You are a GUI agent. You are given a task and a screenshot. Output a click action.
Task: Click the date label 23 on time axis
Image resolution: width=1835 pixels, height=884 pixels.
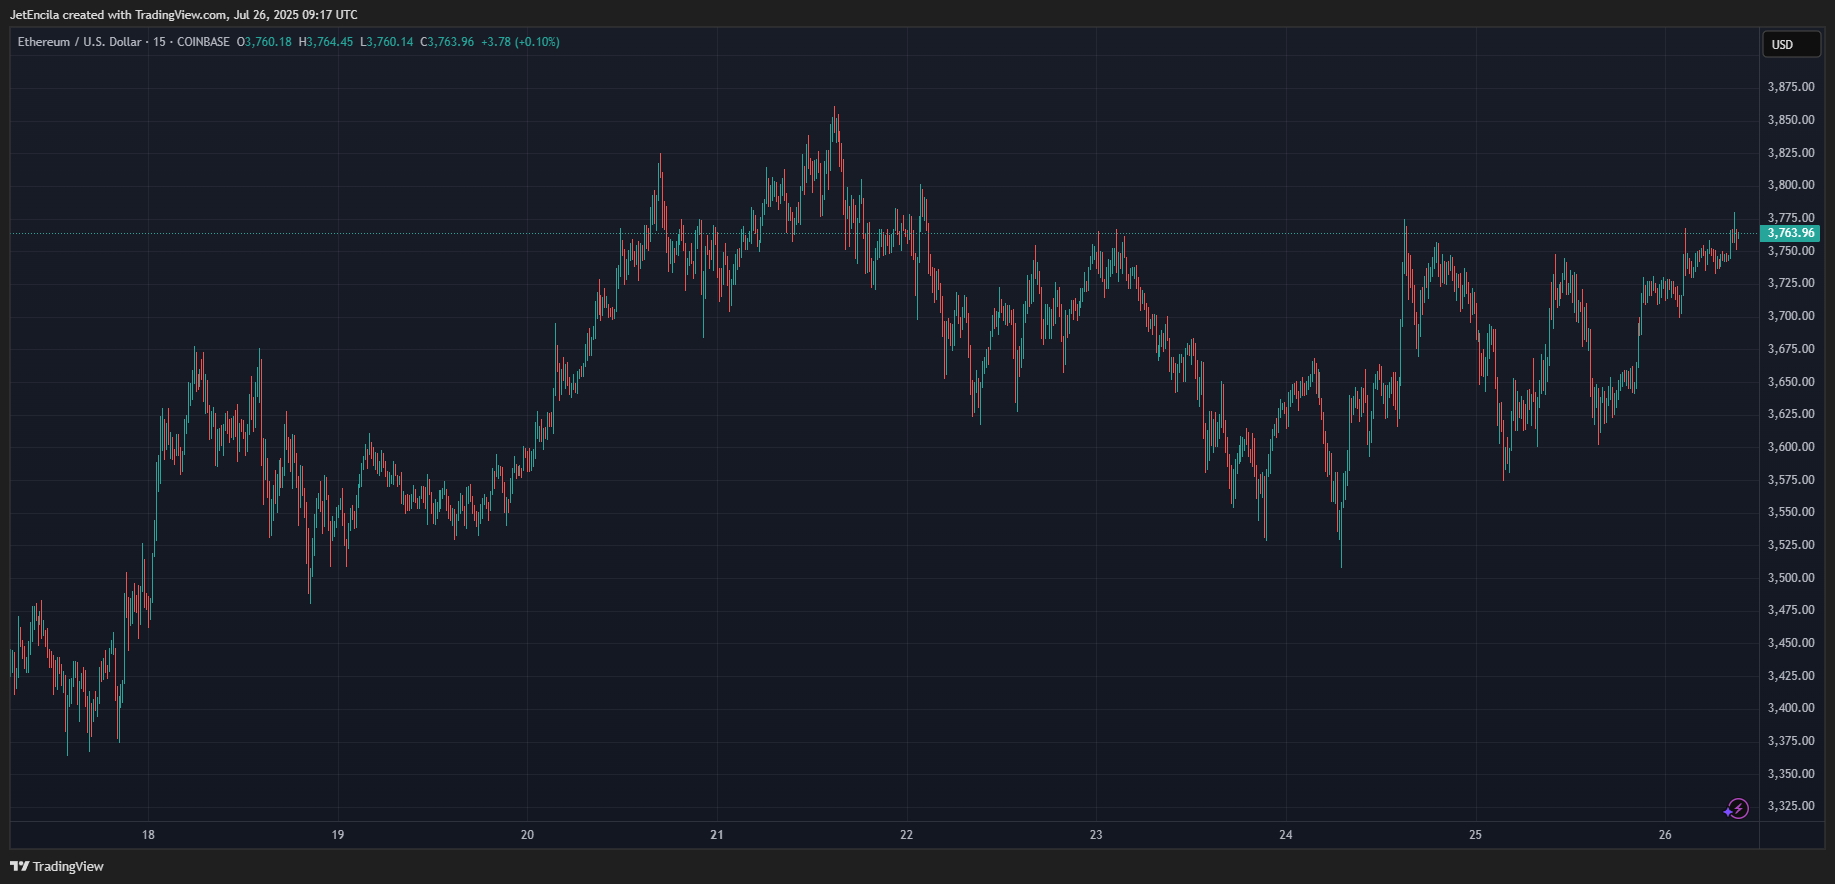(x=1096, y=834)
